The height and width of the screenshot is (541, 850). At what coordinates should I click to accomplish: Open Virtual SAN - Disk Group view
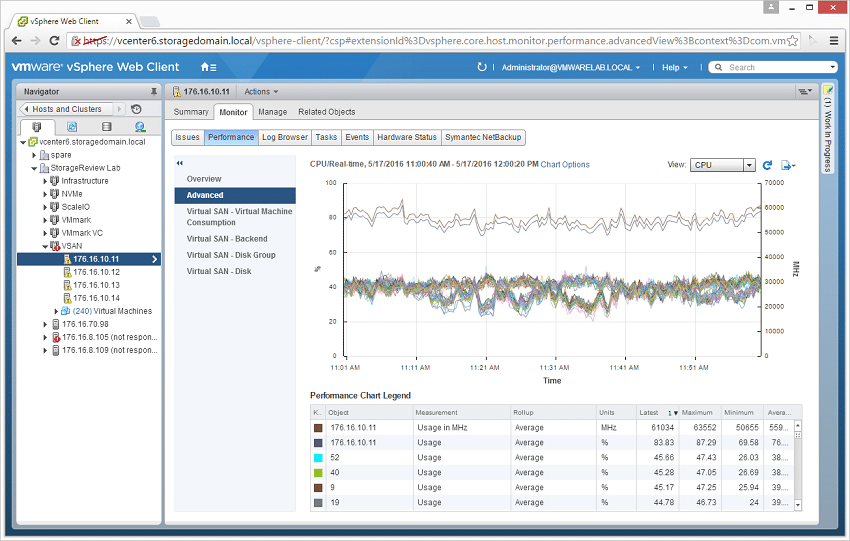(x=235, y=255)
